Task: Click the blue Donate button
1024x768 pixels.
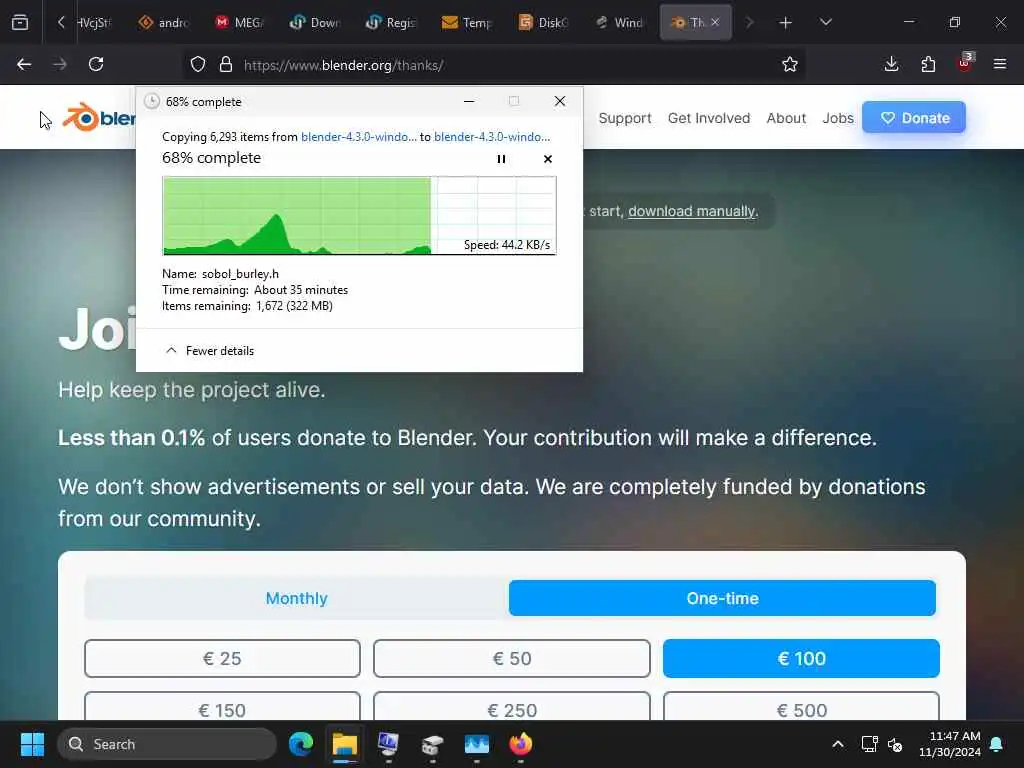Action: point(914,118)
